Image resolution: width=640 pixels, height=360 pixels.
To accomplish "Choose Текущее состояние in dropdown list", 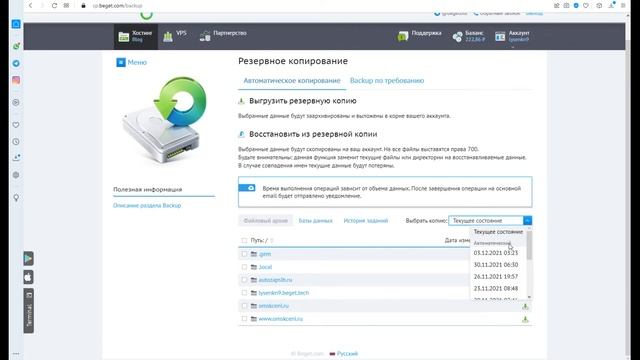I will pos(498,231).
